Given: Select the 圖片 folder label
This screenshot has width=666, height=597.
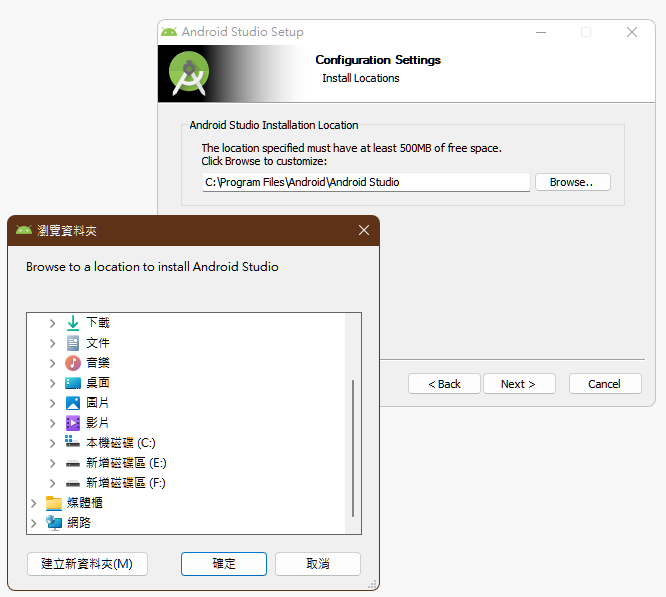Looking at the screenshot, I should [x=98, y=403].
